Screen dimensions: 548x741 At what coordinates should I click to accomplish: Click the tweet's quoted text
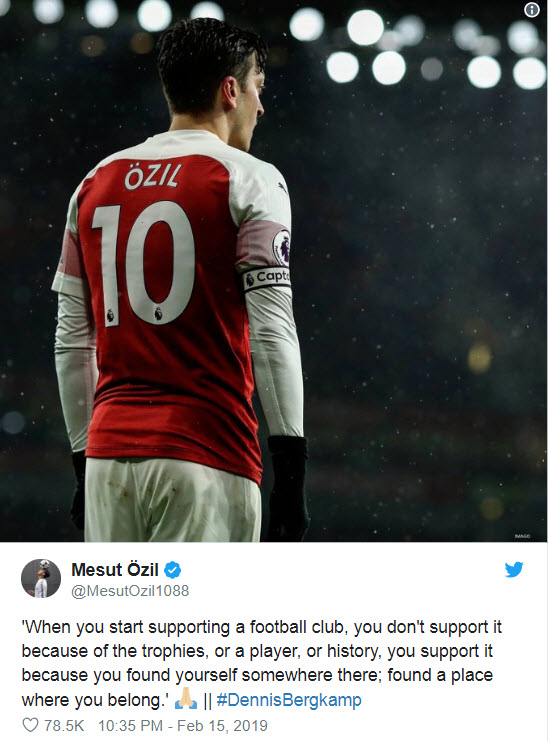[x=261, y=663]
